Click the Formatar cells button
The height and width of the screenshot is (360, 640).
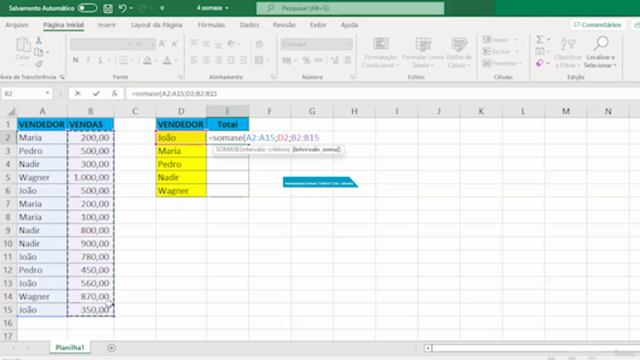click(502, 63)
